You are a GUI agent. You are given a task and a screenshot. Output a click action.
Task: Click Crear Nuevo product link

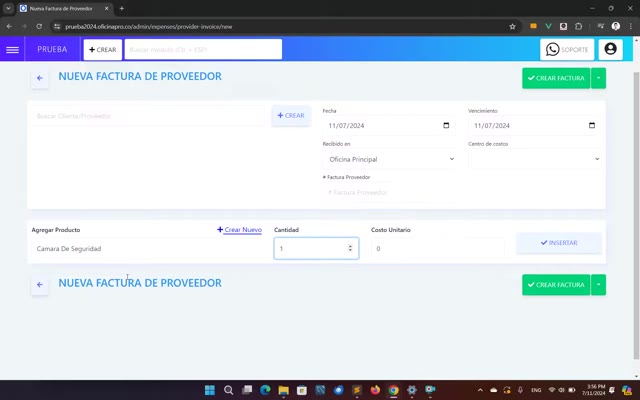(x=239, y=230)
